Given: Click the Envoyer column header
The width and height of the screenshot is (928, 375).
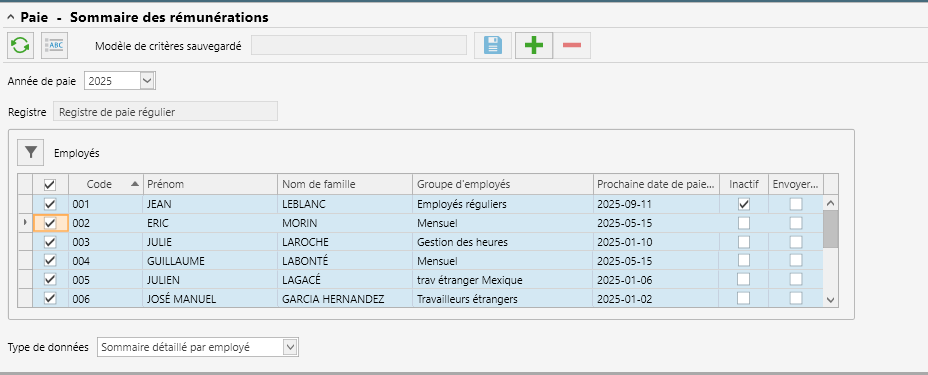Looking at the screenshot, I should click(796, 184).
